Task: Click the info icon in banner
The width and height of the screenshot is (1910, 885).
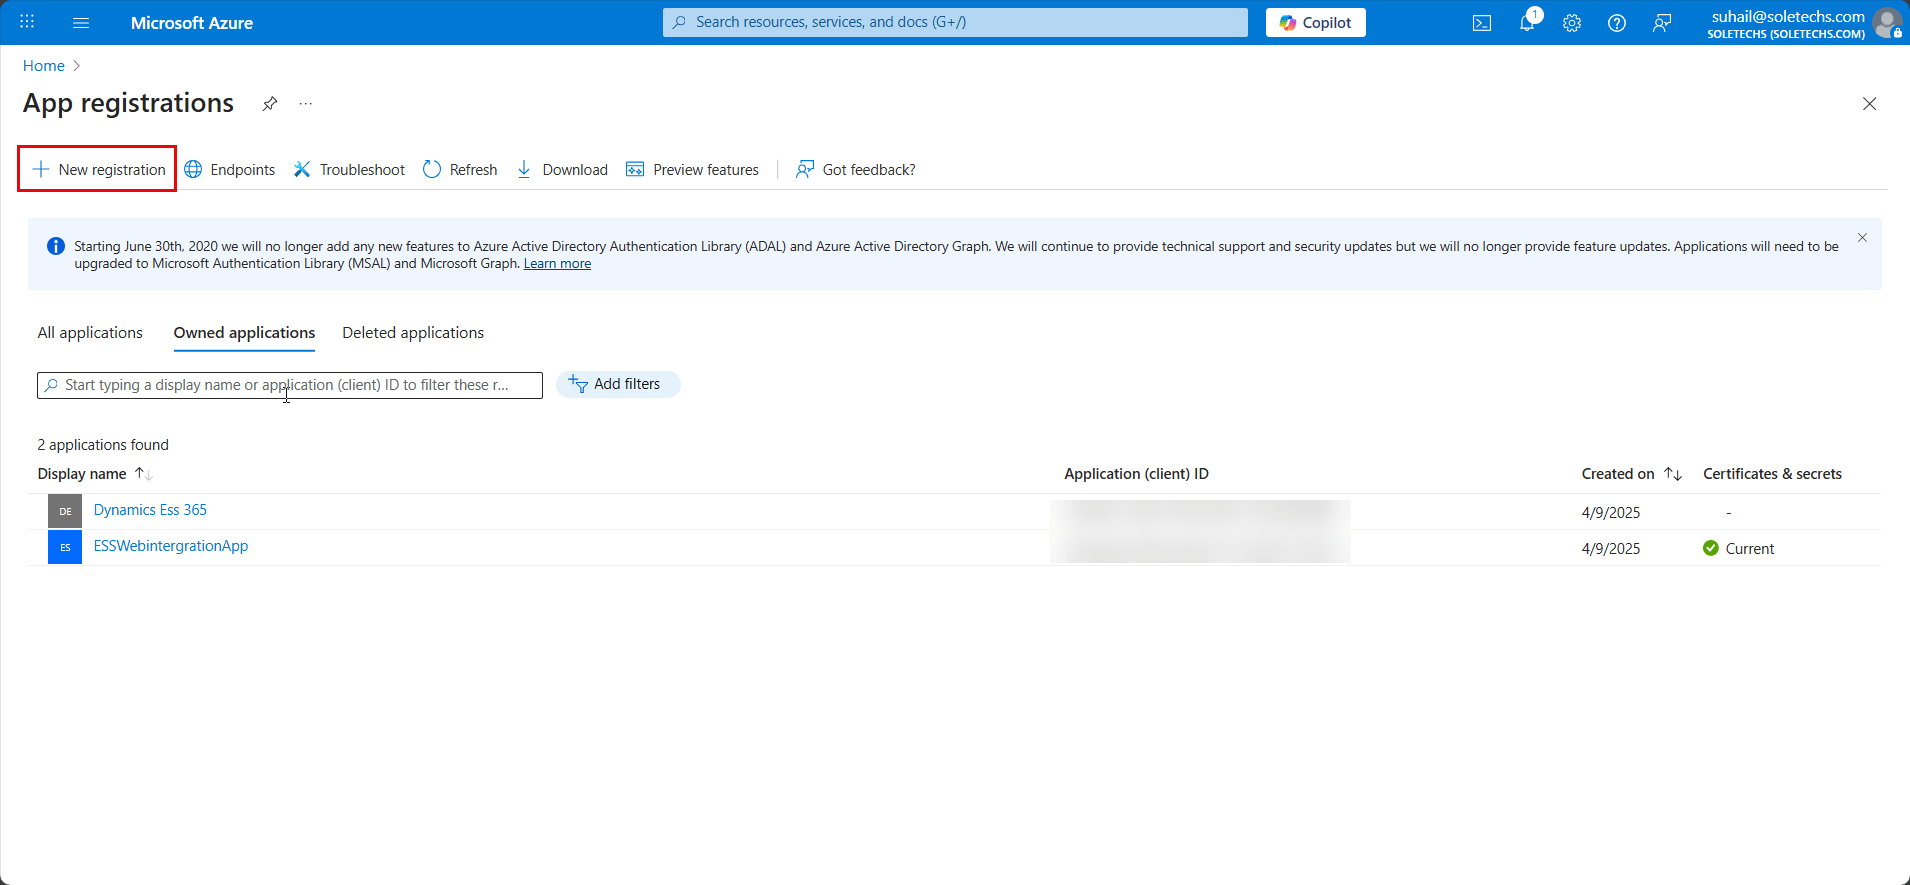Action: 56,246
